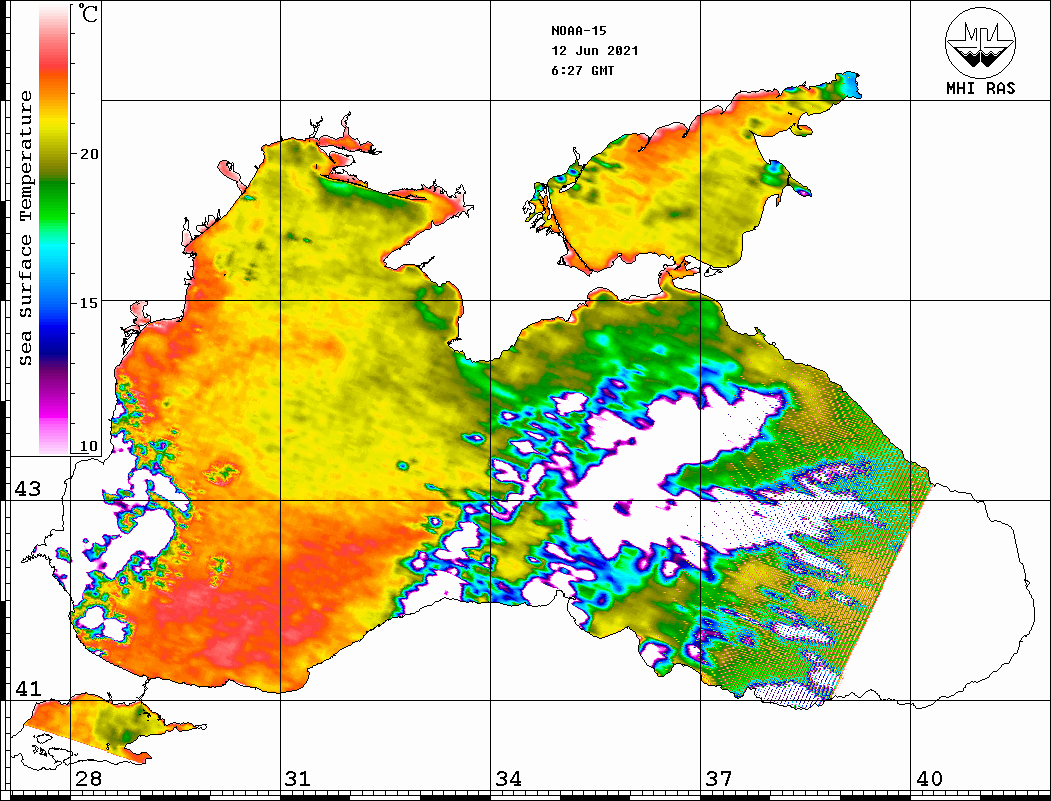
Task: Click the longitude 34 axis label
Action: pyautogui.click(x=508, y=779)
